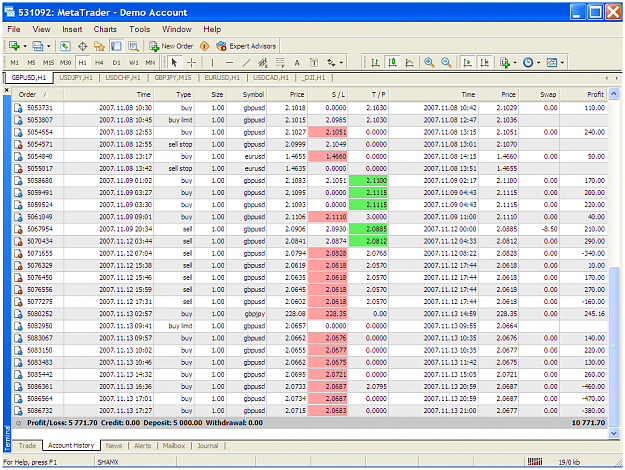Open the Arrows tool dropdown
This screenshot has height=470, width=625.
point(341,63)
